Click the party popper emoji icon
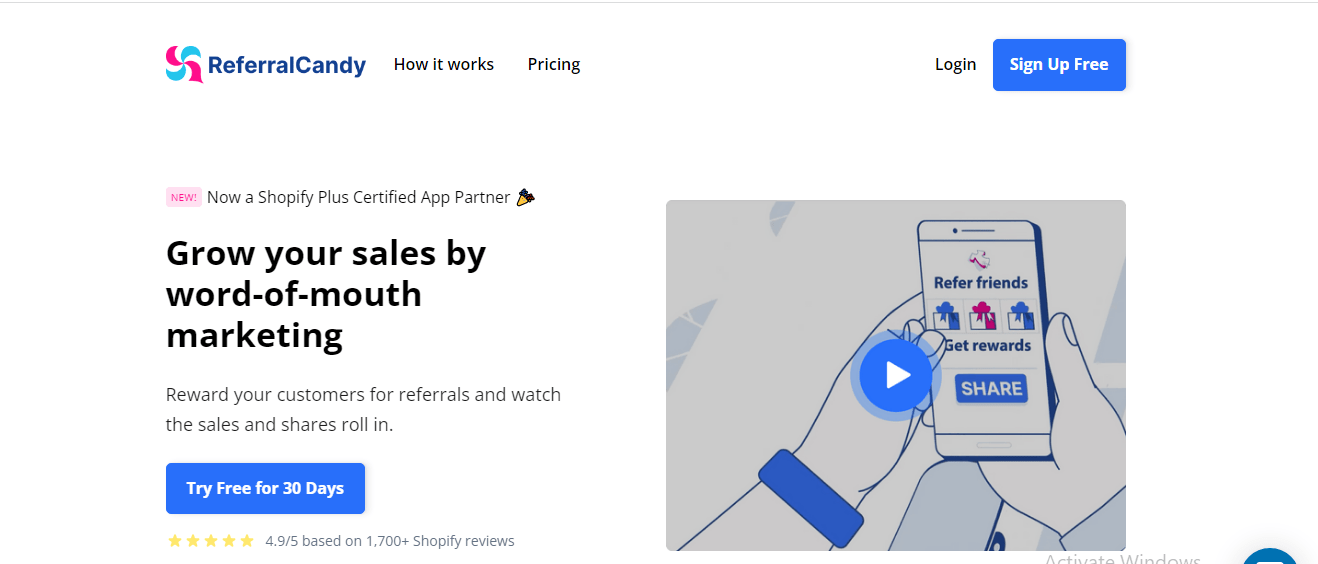The height and width of the screenshot is (564, 1318). pyautogui.click(x=525, y=197)
